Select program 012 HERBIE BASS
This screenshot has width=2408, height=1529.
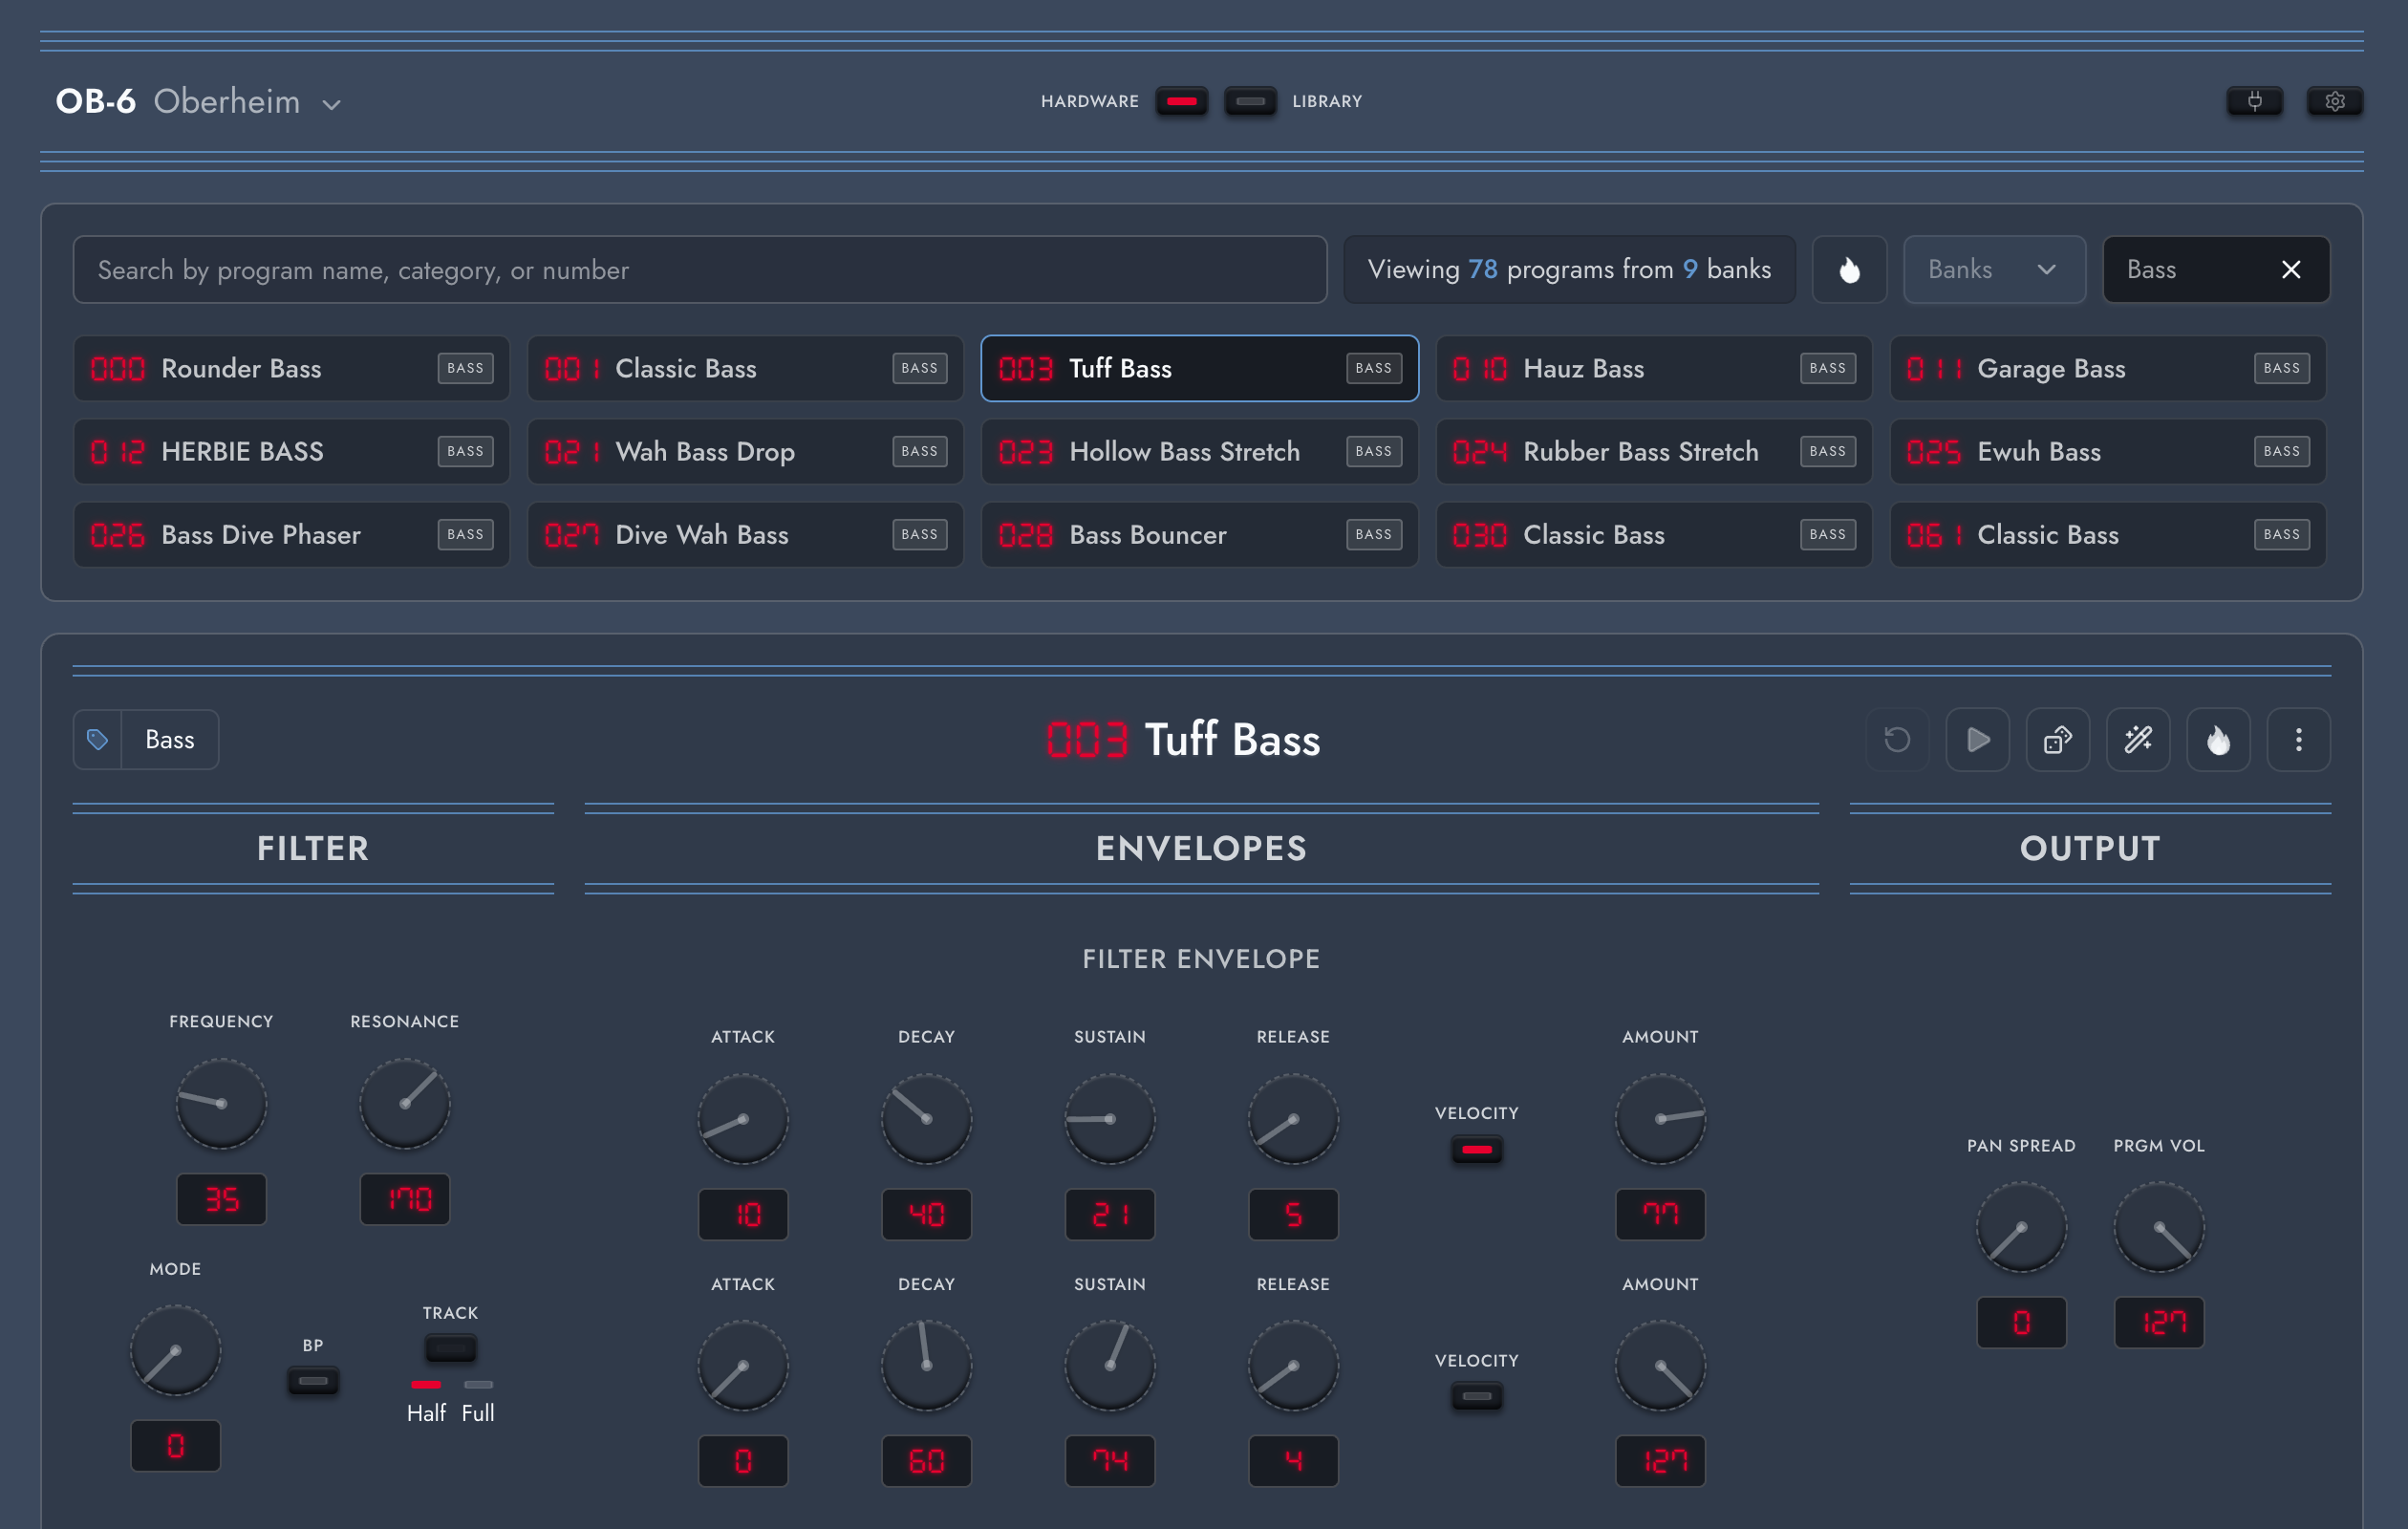pyautogui.click(x=291, y=451)
